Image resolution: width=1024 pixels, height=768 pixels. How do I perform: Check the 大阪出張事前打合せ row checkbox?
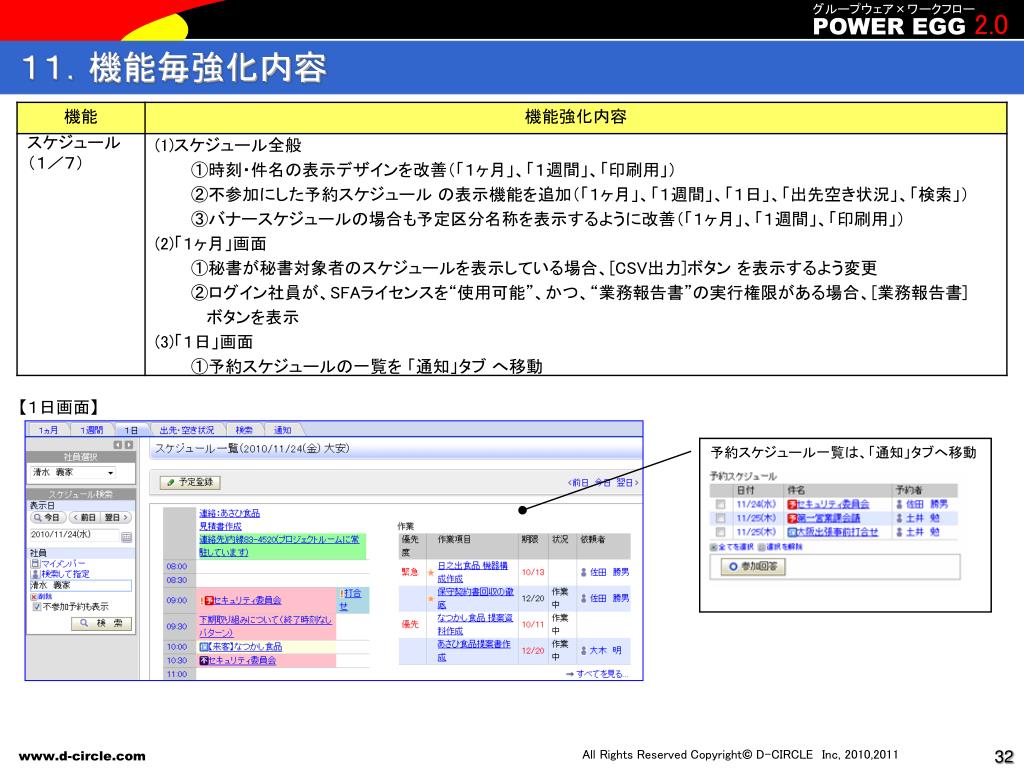(x=720, y=532)
